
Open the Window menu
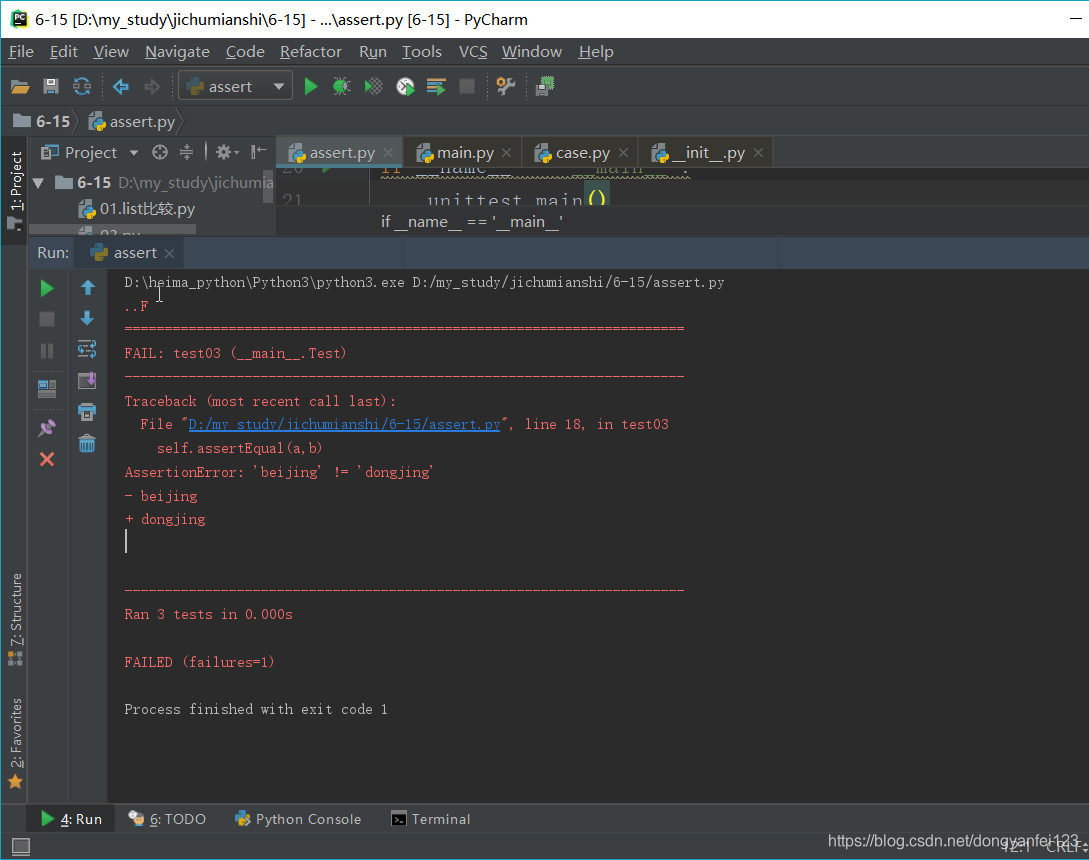[531, 52]
